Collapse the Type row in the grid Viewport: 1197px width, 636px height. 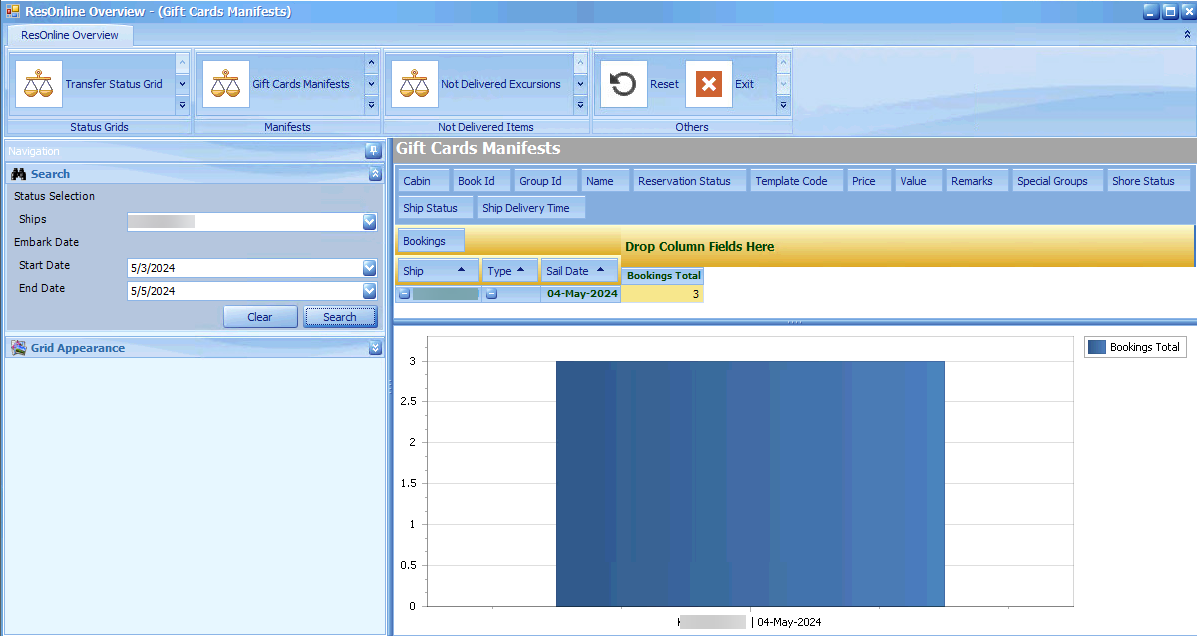(x=492, y=294)
